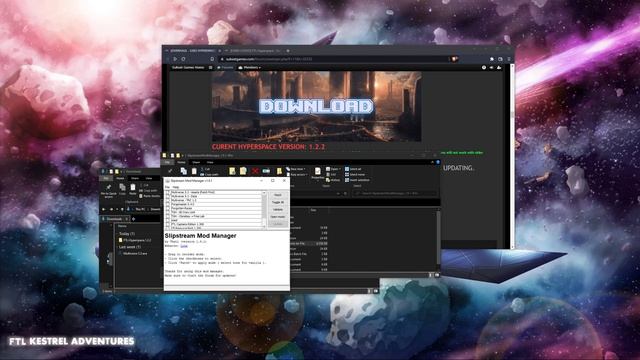
Task: Click Paste icon in Downloads Explorer ribbon
Action: point(133,189)
